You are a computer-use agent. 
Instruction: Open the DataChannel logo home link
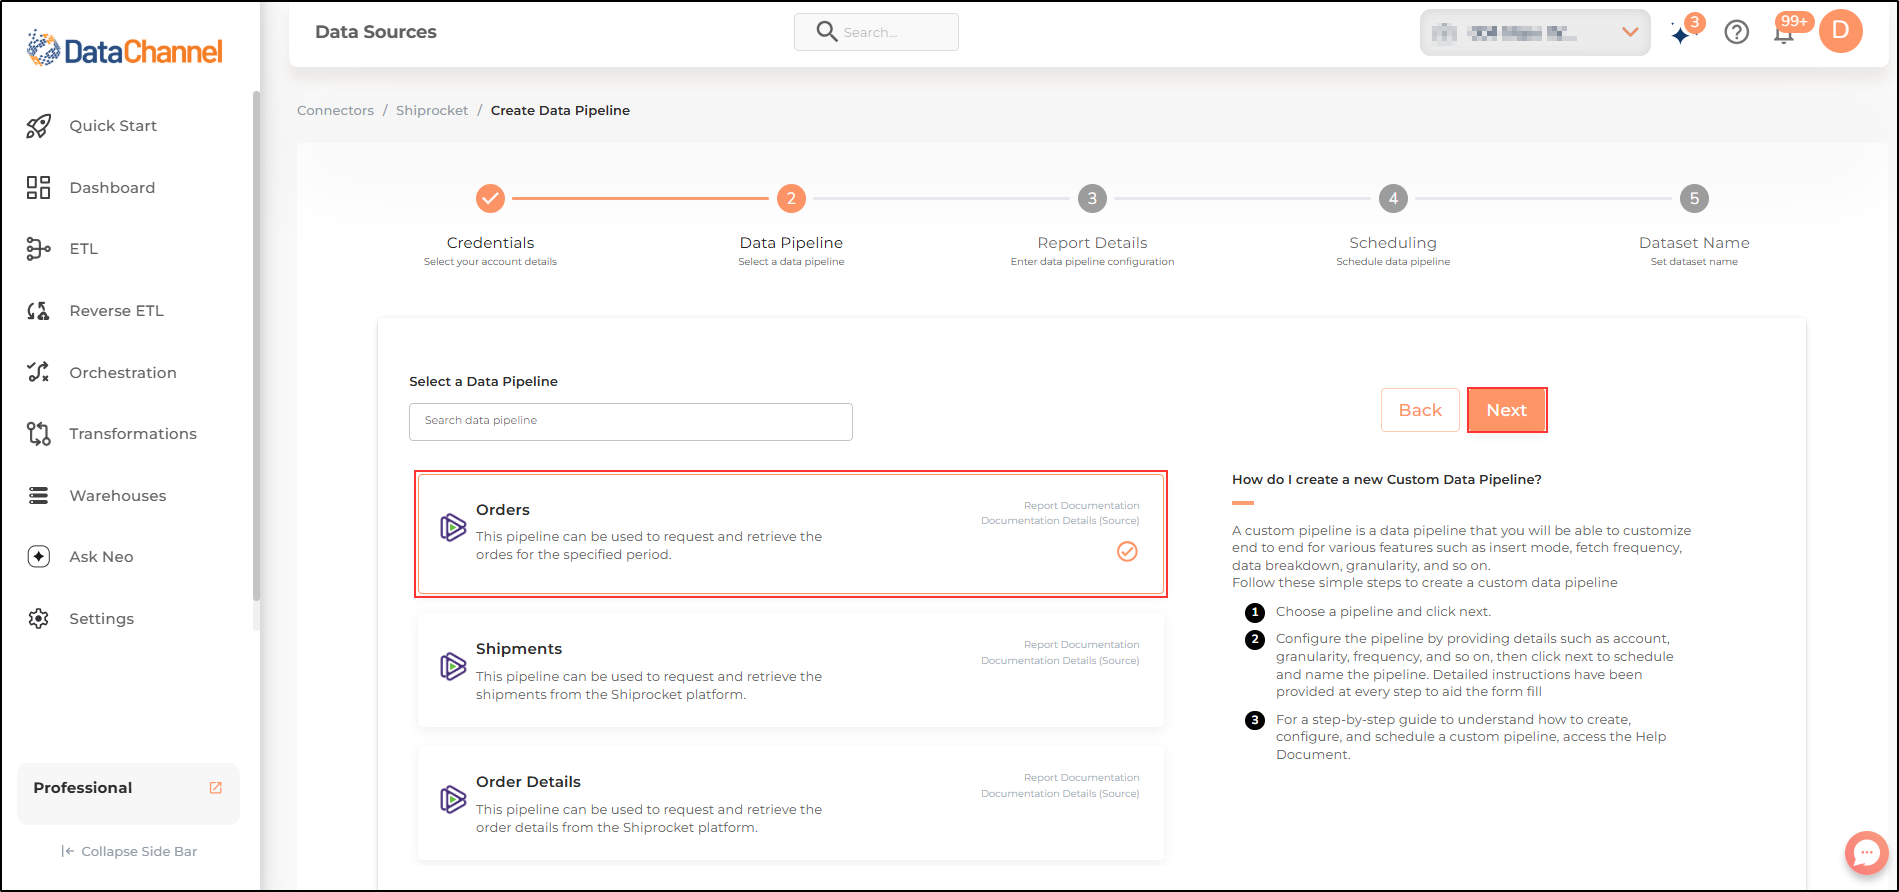pyautogui.click(x=125, y=49)
